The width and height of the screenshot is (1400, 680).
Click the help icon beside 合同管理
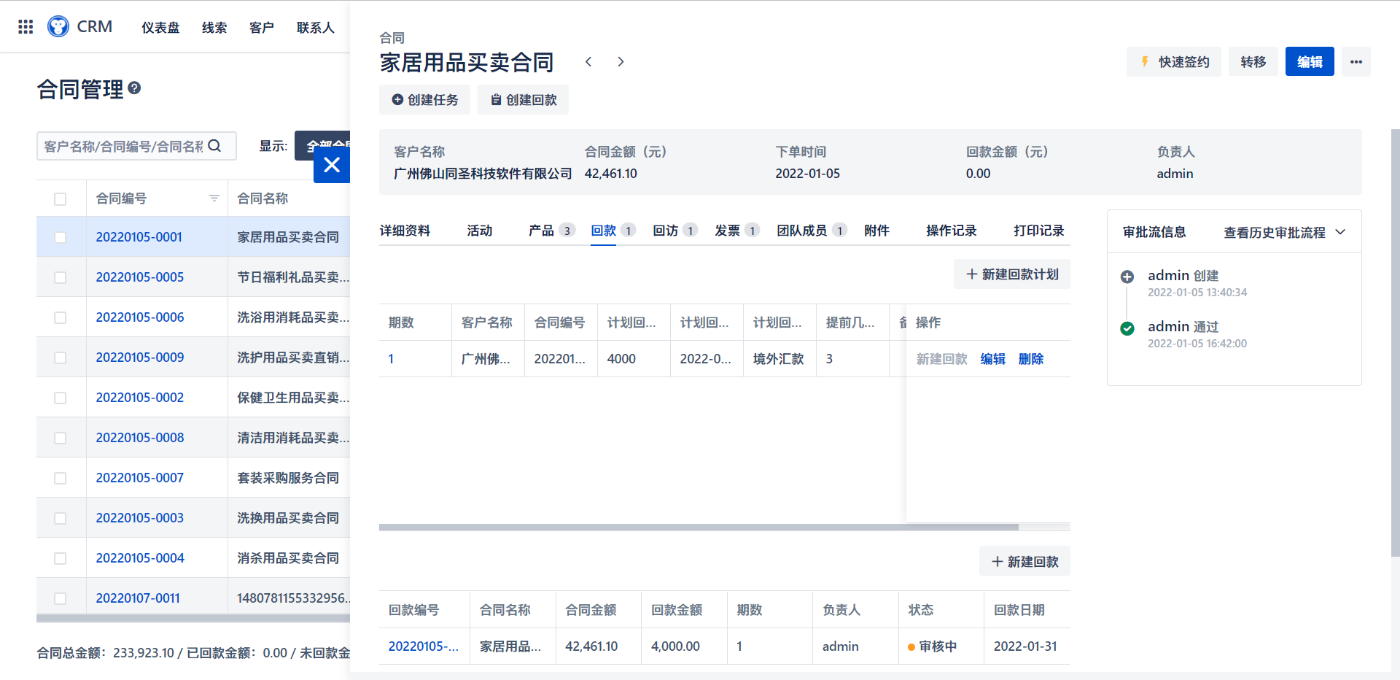(x=135, y=88)
